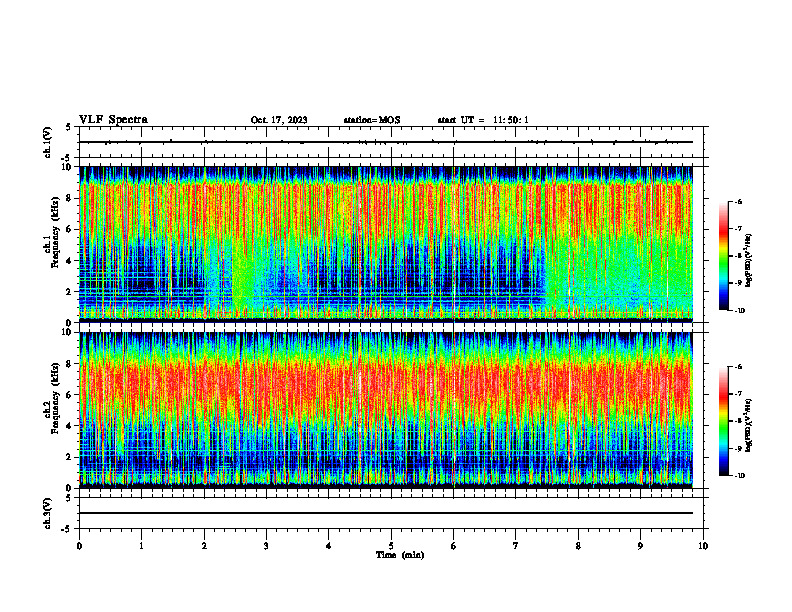Click the "5" tick of the ch.1(V) axis

point(69,127)
